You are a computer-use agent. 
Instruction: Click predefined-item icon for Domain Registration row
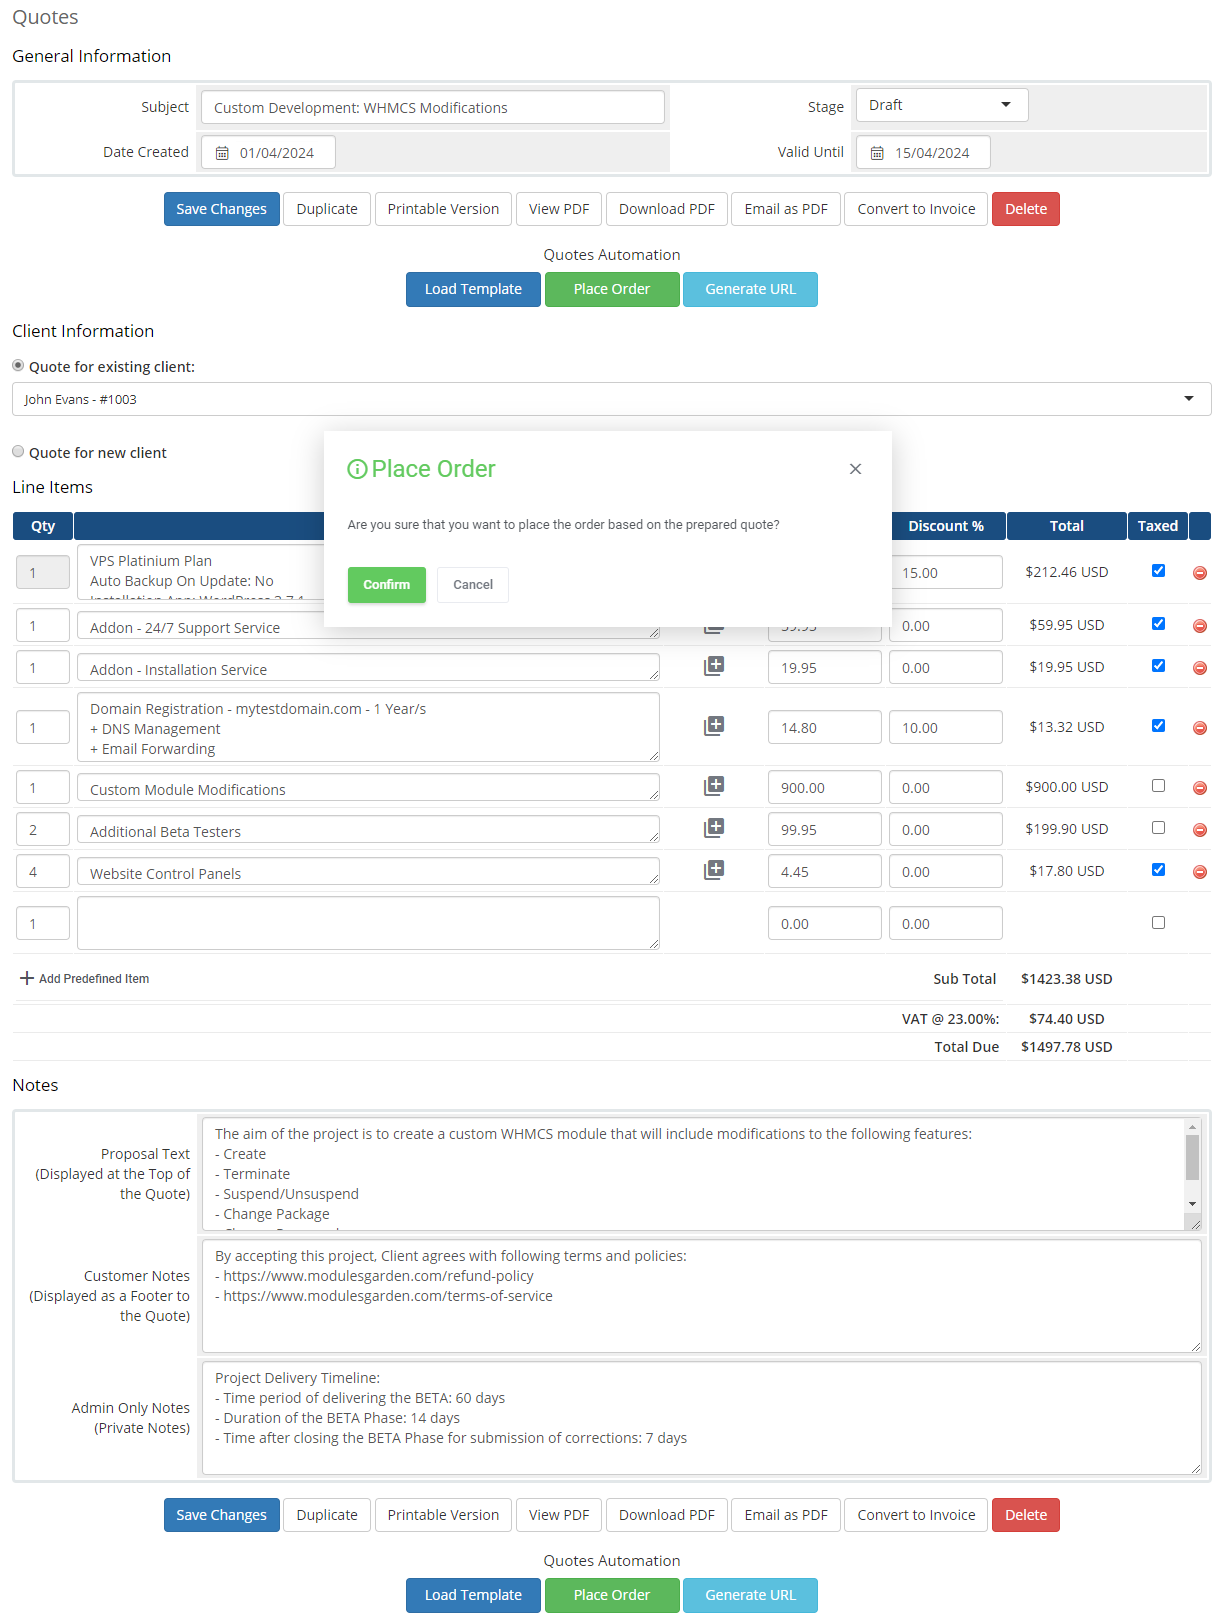pyautogui.click(x=713, y=726)
